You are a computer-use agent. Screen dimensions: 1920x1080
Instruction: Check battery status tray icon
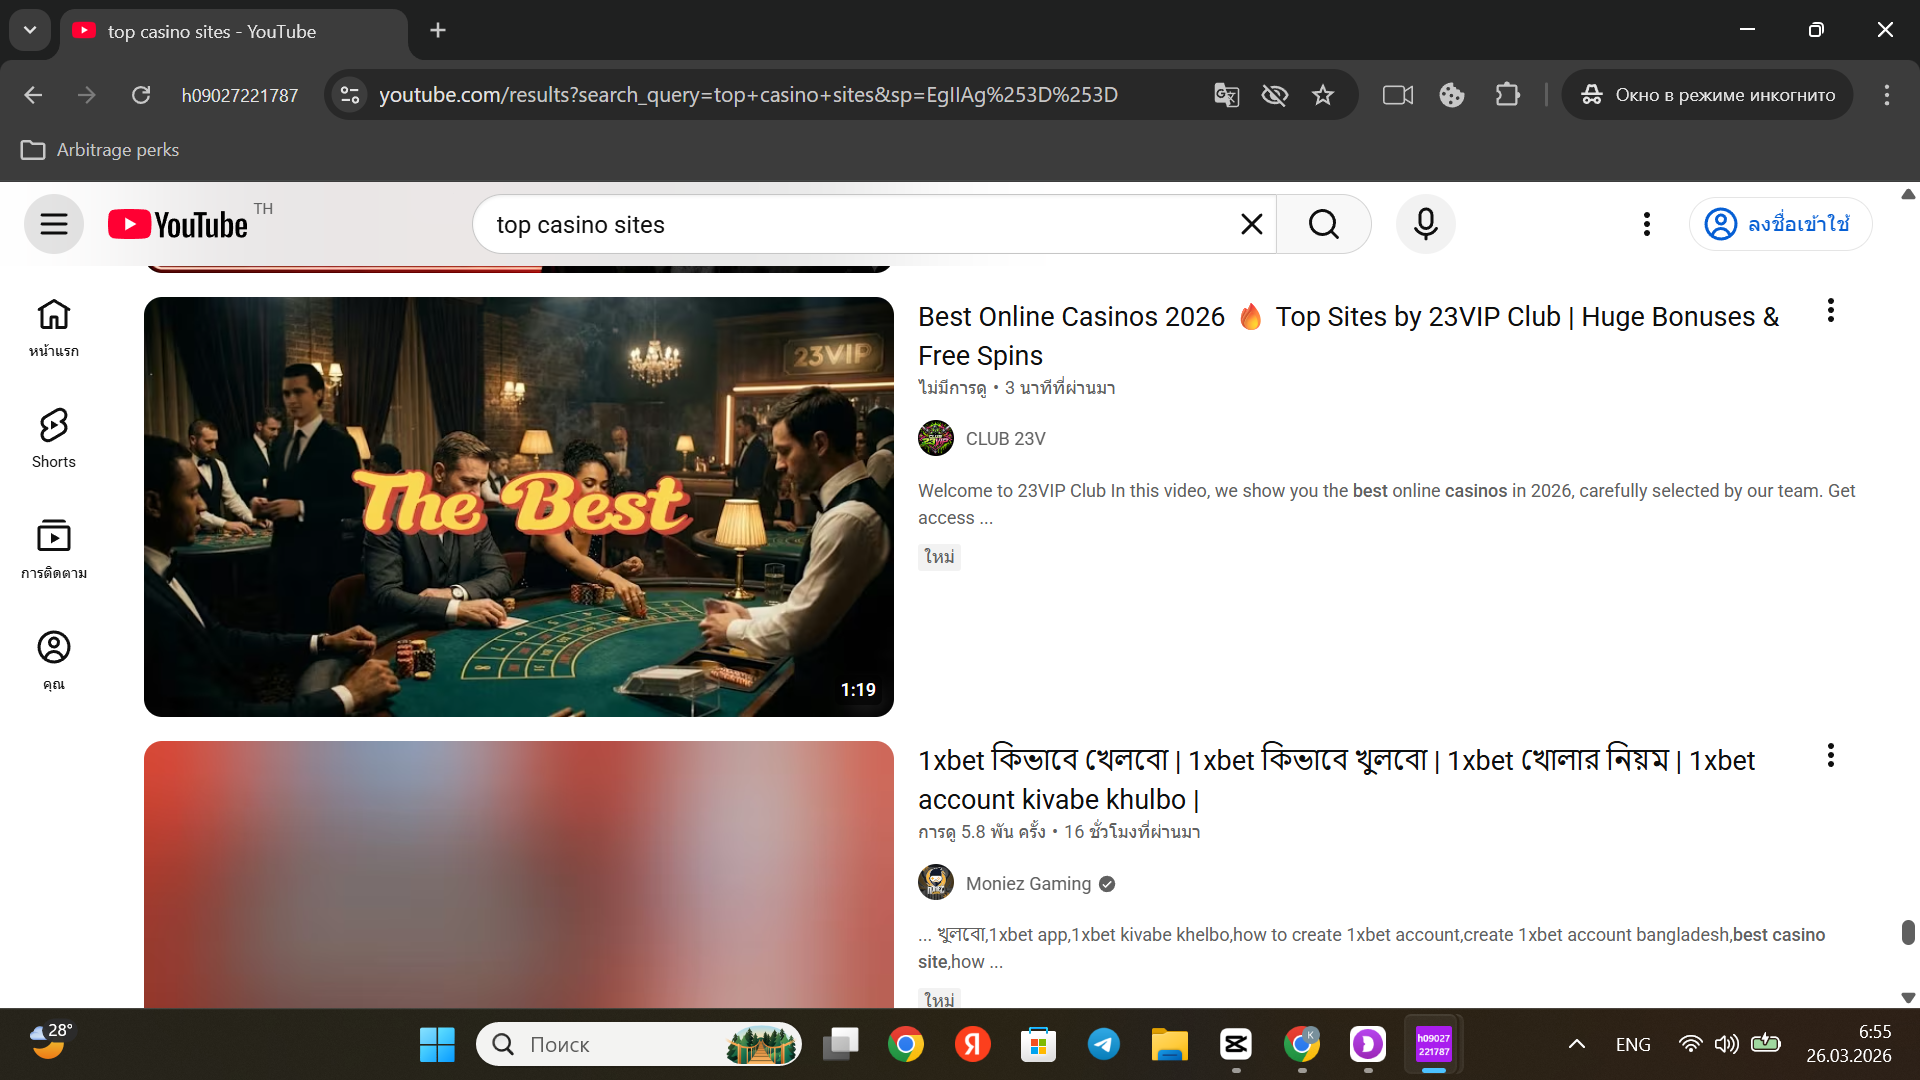pyautogui.click(x=1766, y=1045)
